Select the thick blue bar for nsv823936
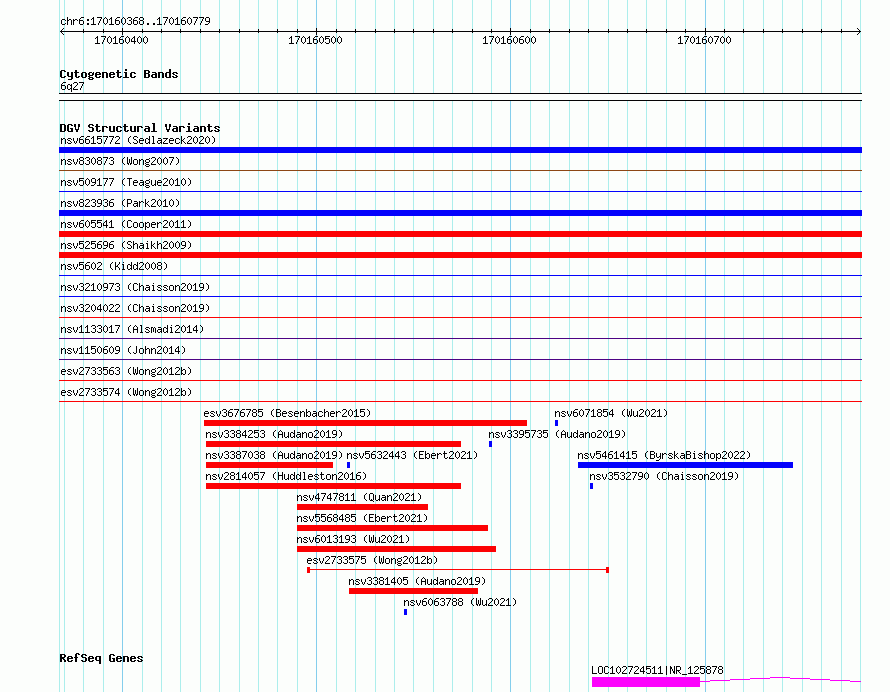 point(460,213)
